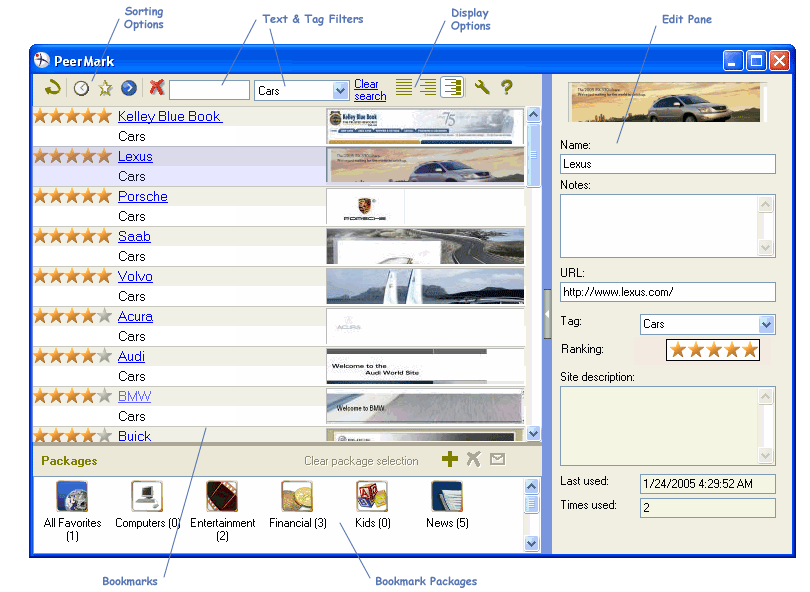Viewport: 810px width, 592px height.
Task: Open the Acura bookmark link
Action: click(x=135, y=316)
